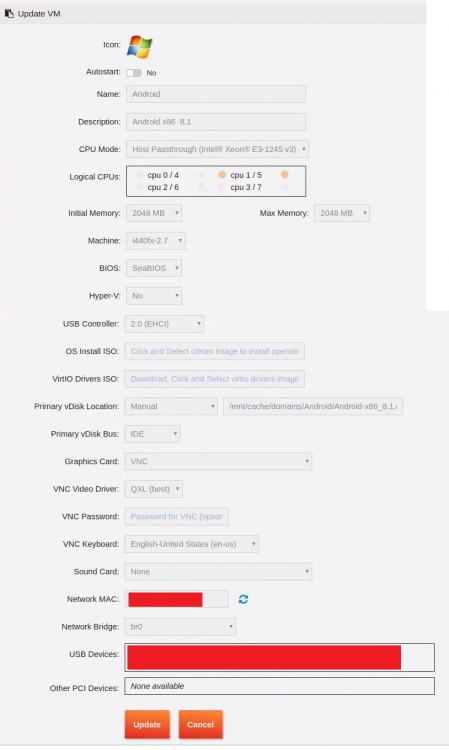Open the Initial Memory dropdown
The width and height of the screenshot is (449, 750).
pos(153,213)
